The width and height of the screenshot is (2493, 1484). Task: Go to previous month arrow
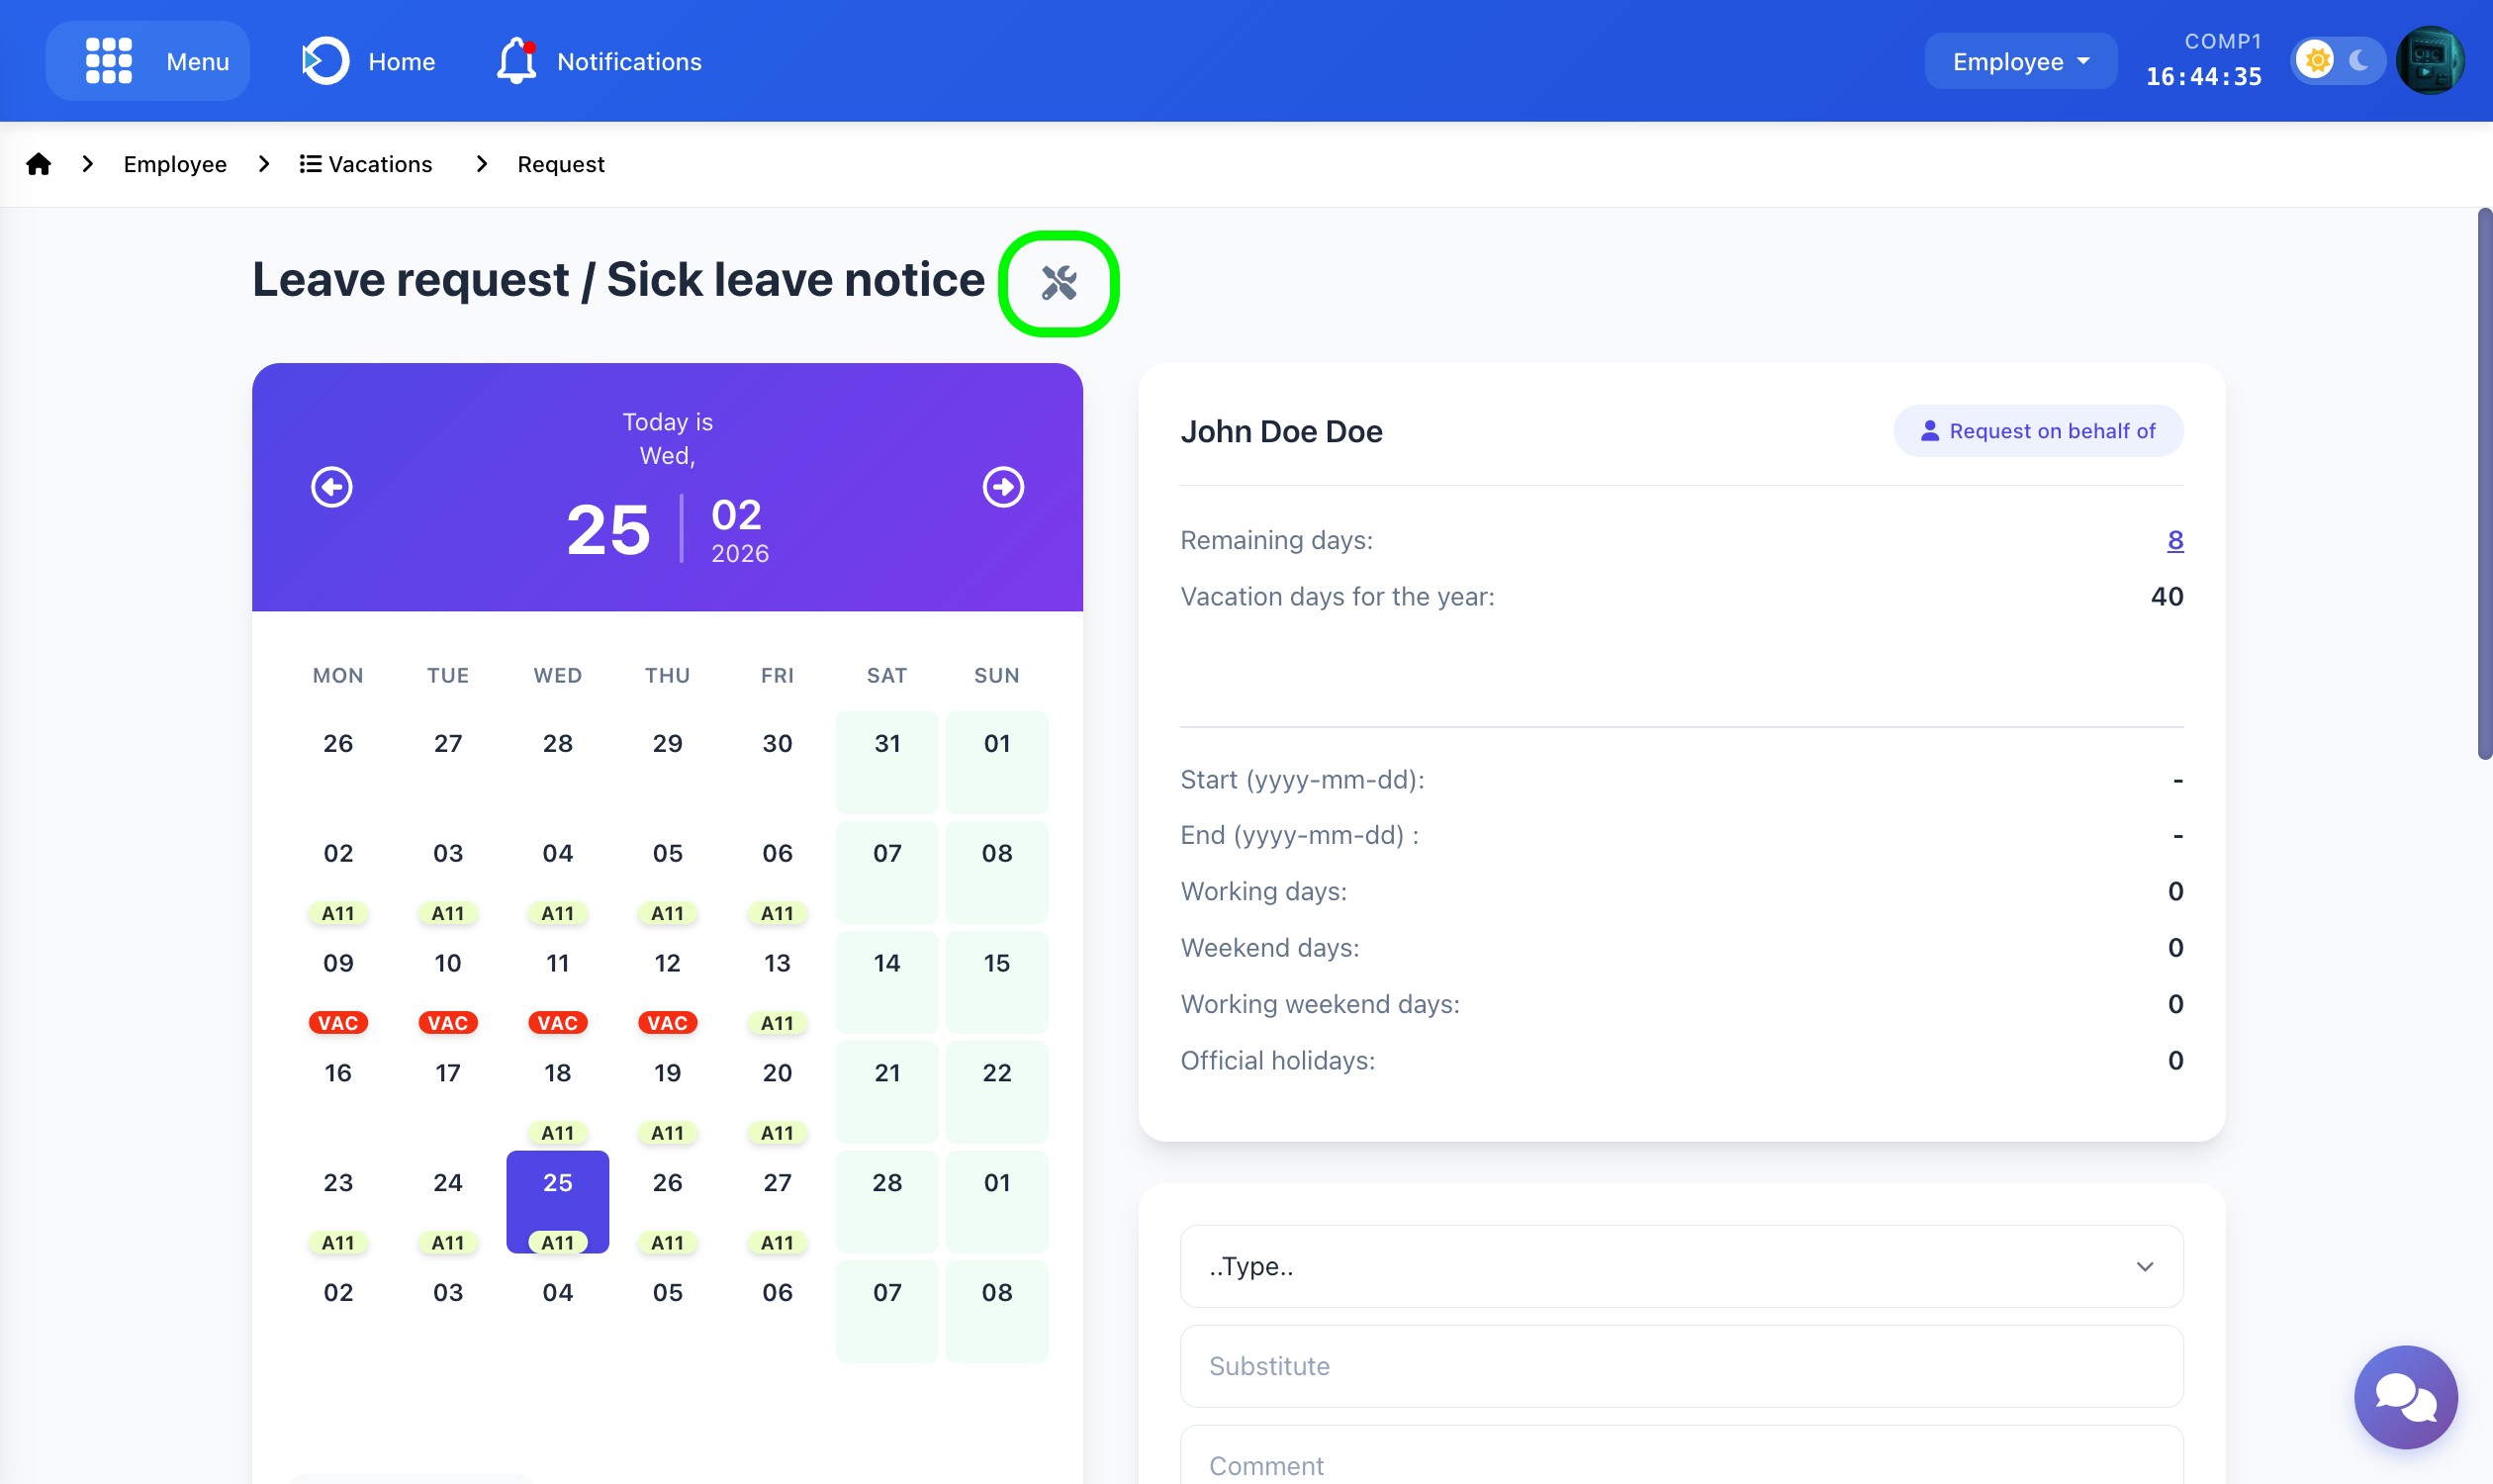(332, 487)
